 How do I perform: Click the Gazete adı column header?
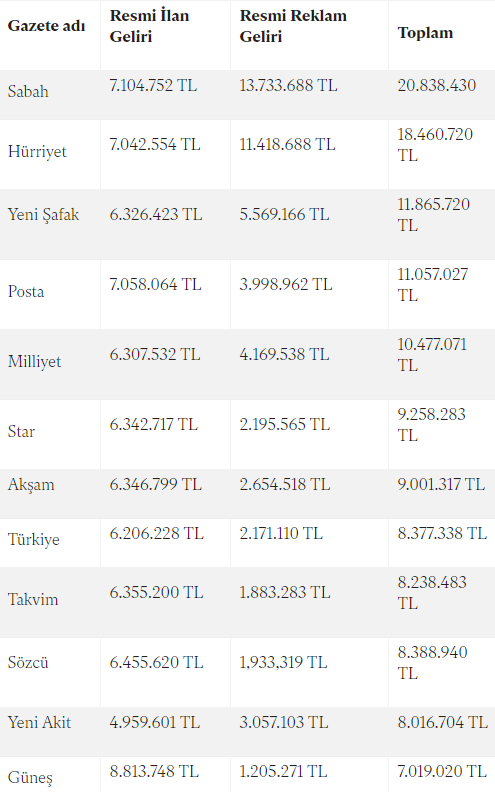tap(46, 26)
